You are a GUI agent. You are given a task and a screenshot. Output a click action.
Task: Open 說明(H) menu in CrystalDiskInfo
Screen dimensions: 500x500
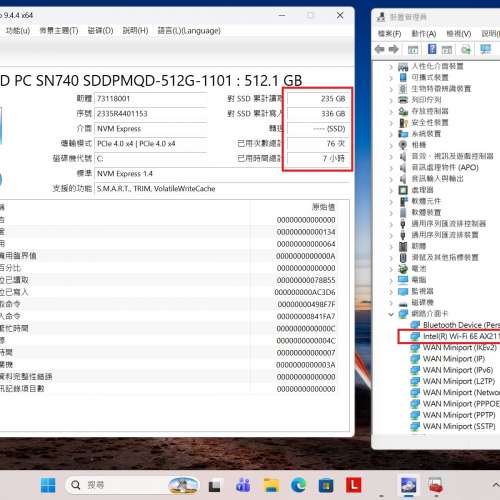(x=135, y=31)
